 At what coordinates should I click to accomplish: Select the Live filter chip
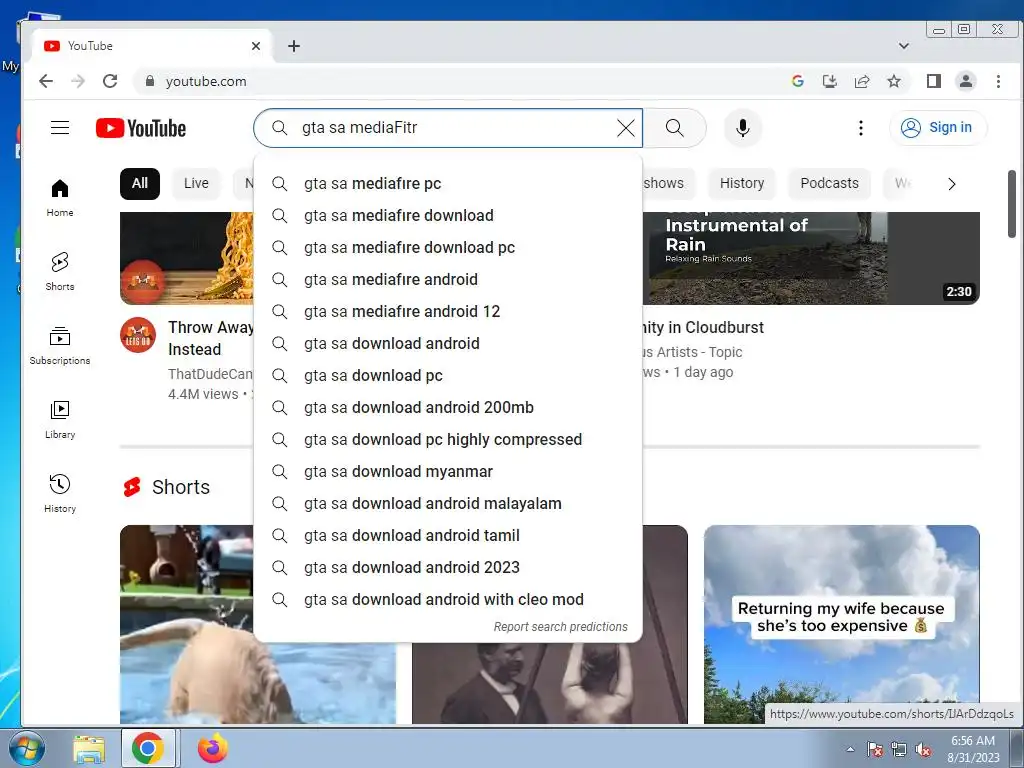[196, 184]
